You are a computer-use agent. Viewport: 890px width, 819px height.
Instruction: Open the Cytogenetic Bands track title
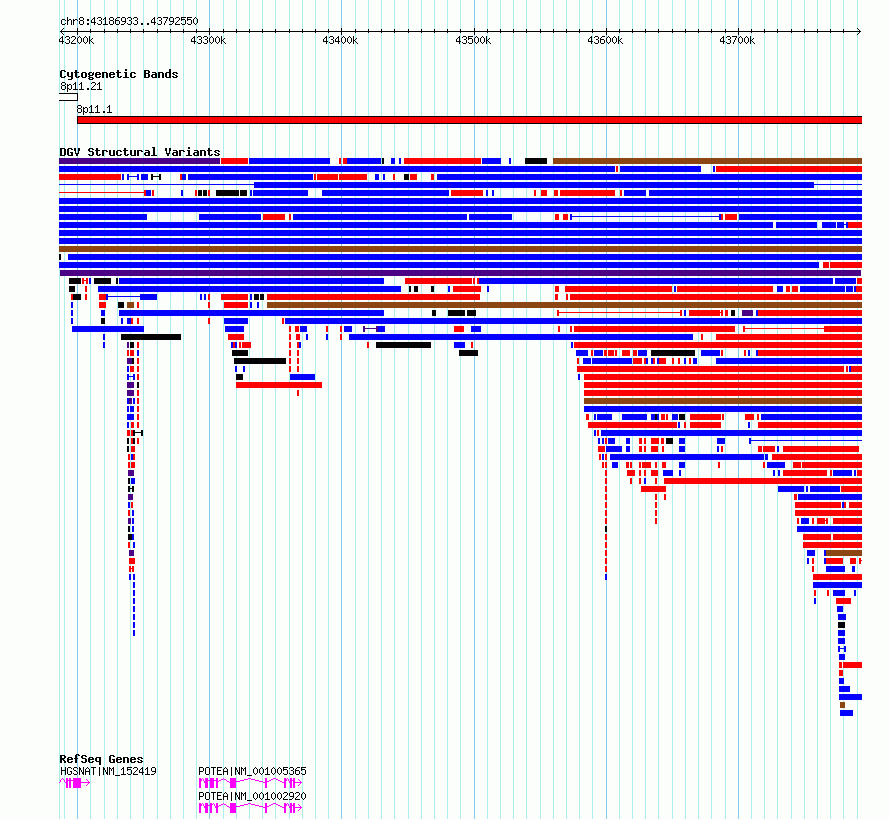tap(119, 74)
